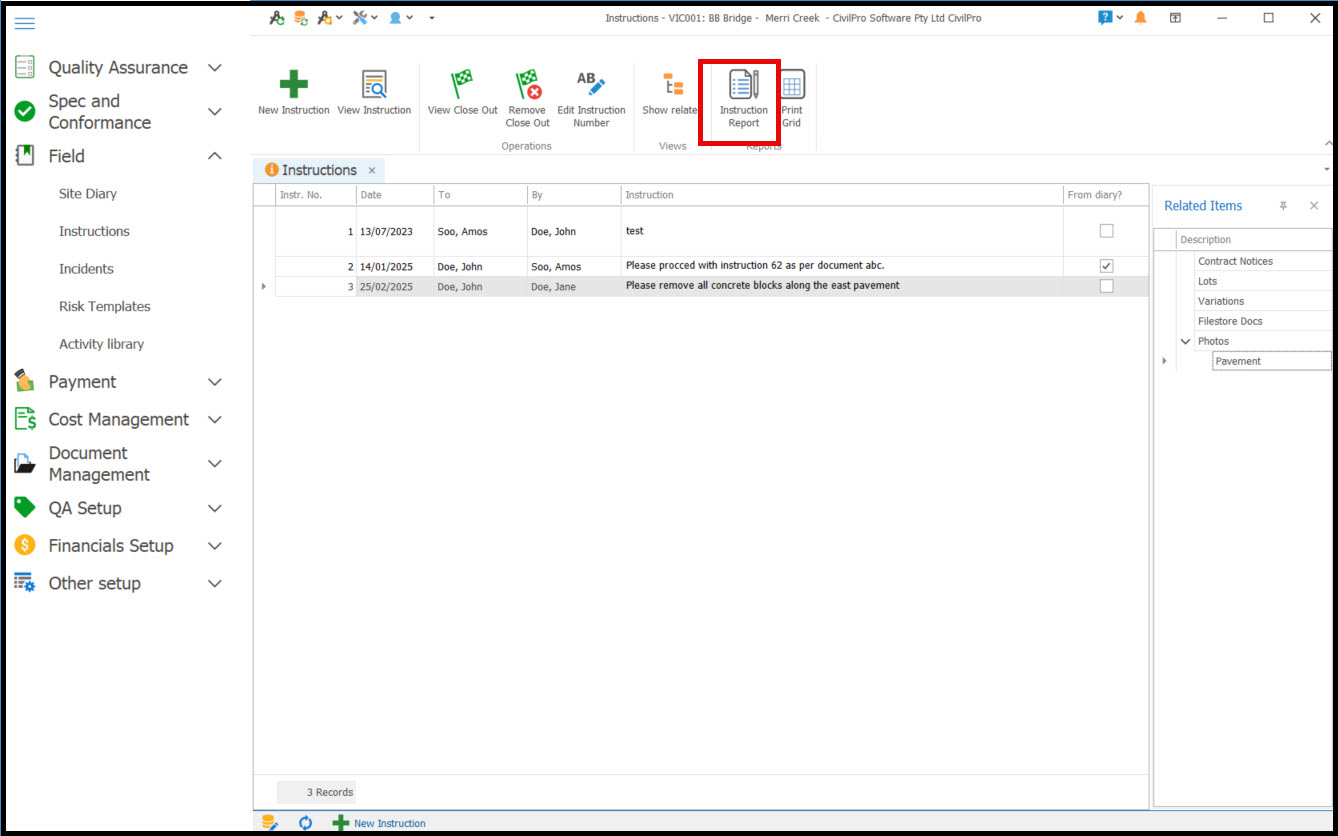Click the Print Grid icon
1338x836 pixels.
tap(792, 87)
